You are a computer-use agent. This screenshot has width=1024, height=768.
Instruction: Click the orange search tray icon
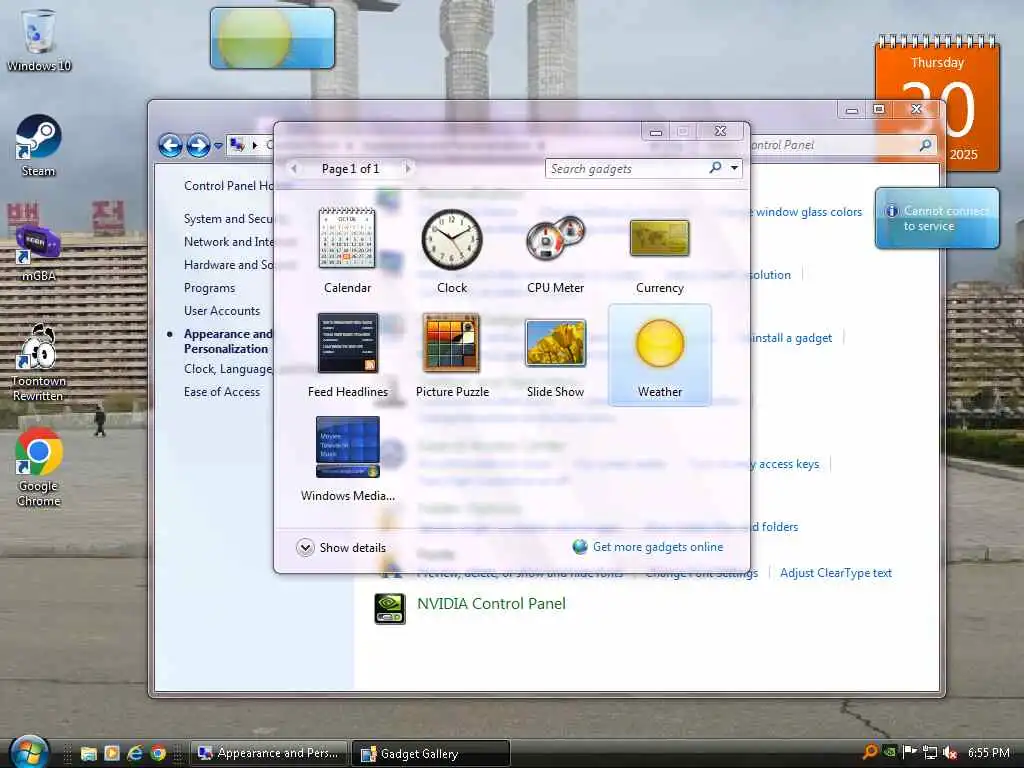[x=870, y=752]
